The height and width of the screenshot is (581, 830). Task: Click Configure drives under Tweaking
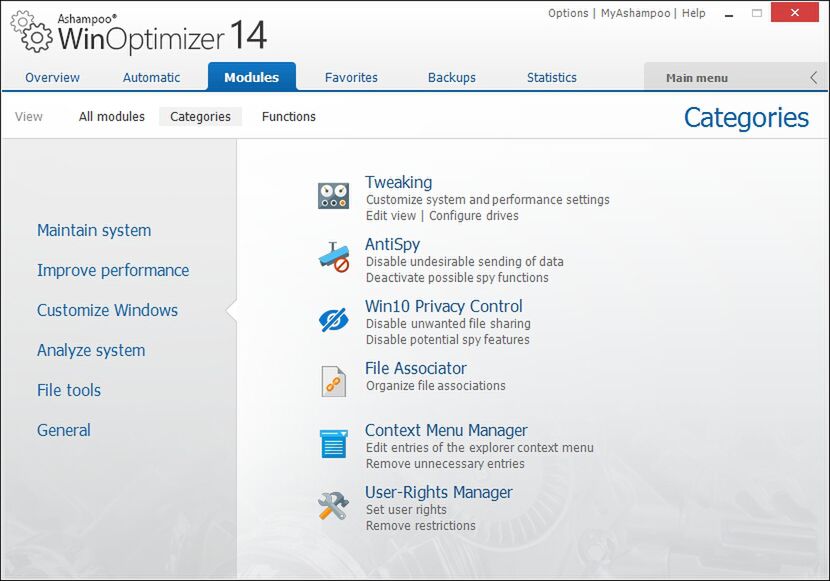tap(474, 215)
